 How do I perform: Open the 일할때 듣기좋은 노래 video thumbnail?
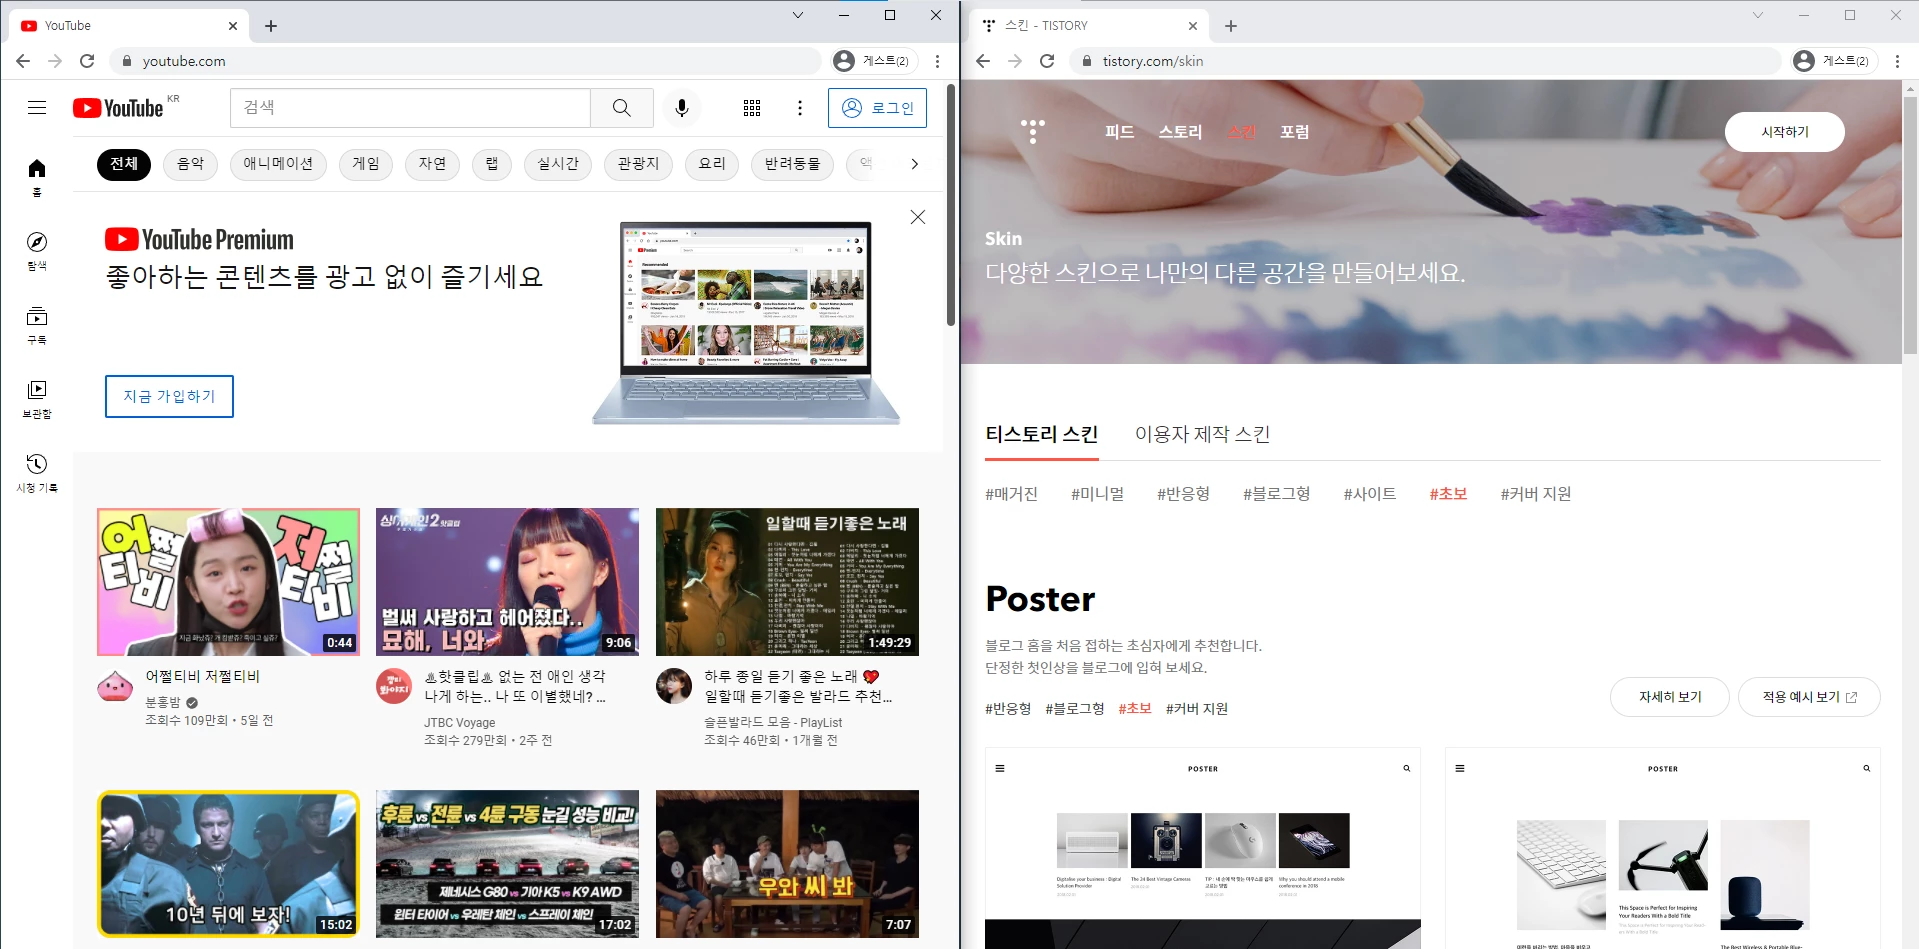[x=787, y=582]
